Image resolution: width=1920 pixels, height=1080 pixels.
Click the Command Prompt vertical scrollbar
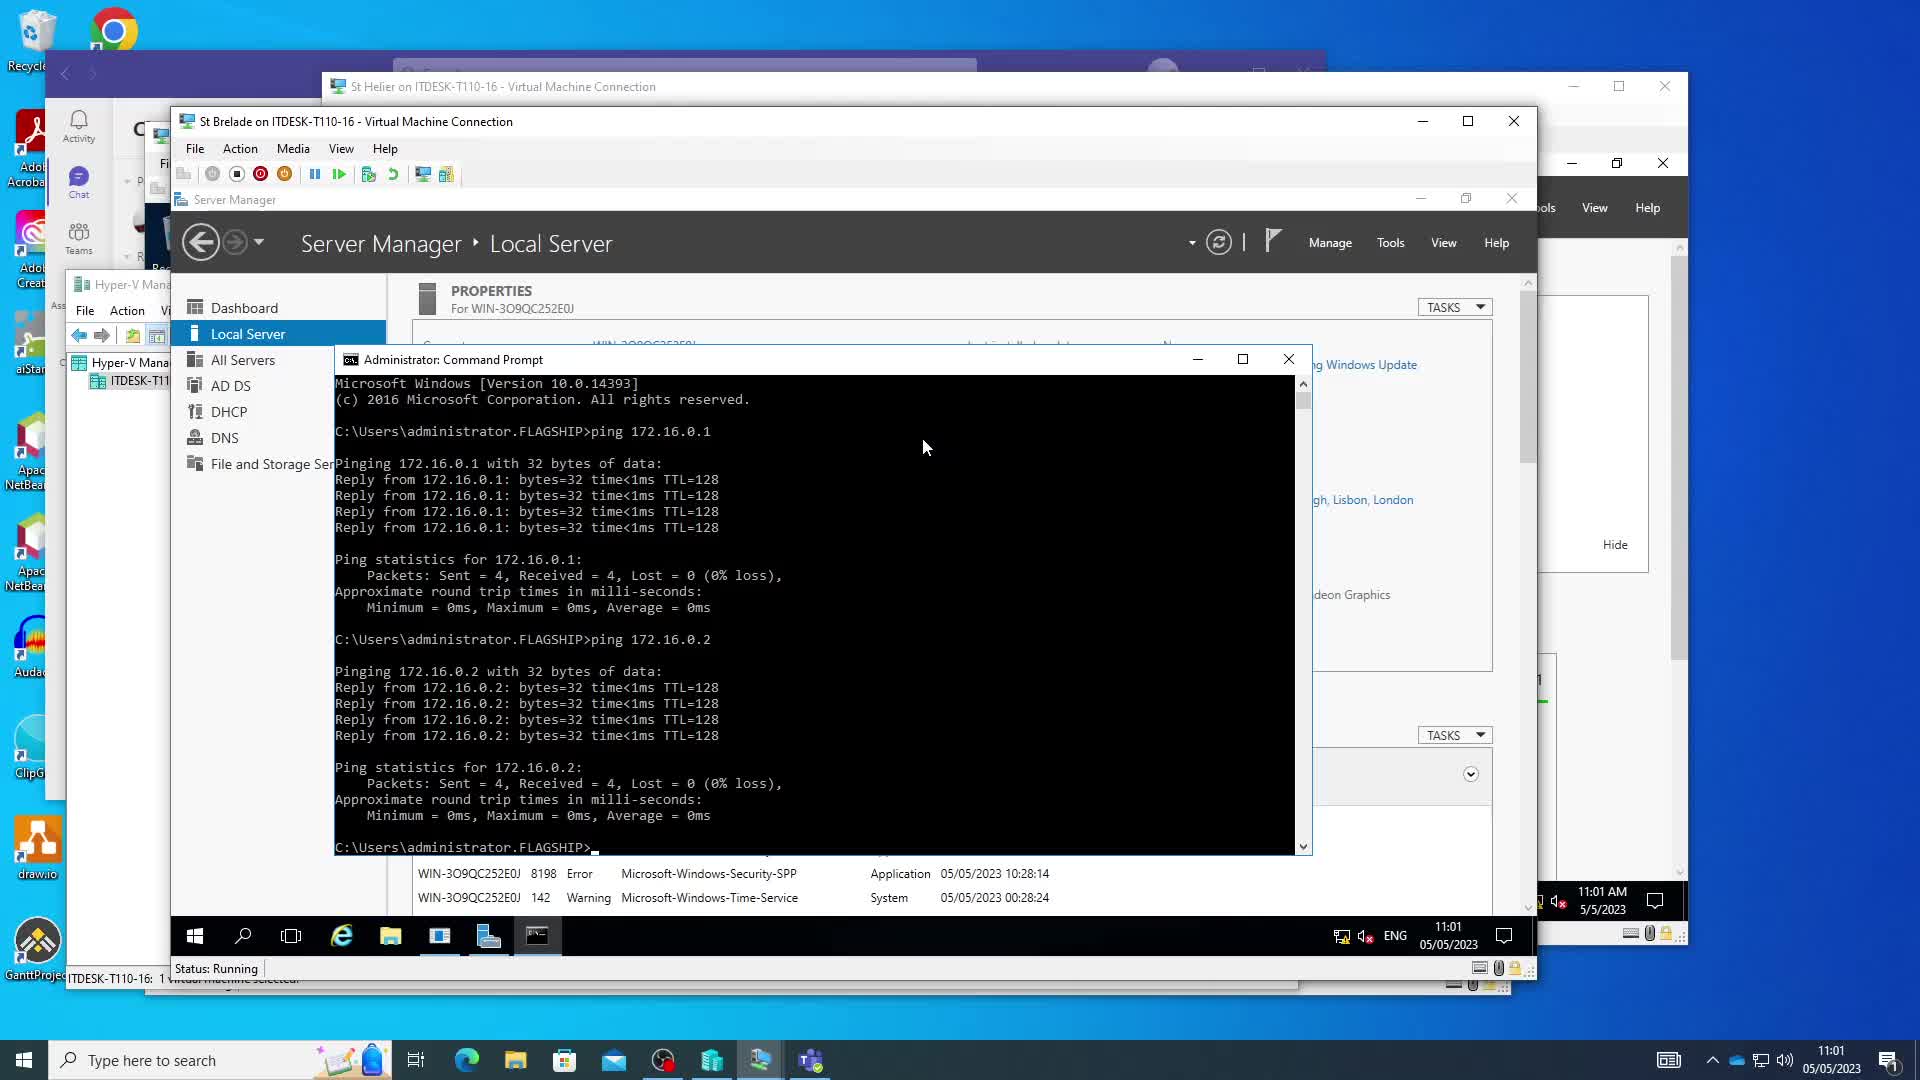pos(1303,615)
